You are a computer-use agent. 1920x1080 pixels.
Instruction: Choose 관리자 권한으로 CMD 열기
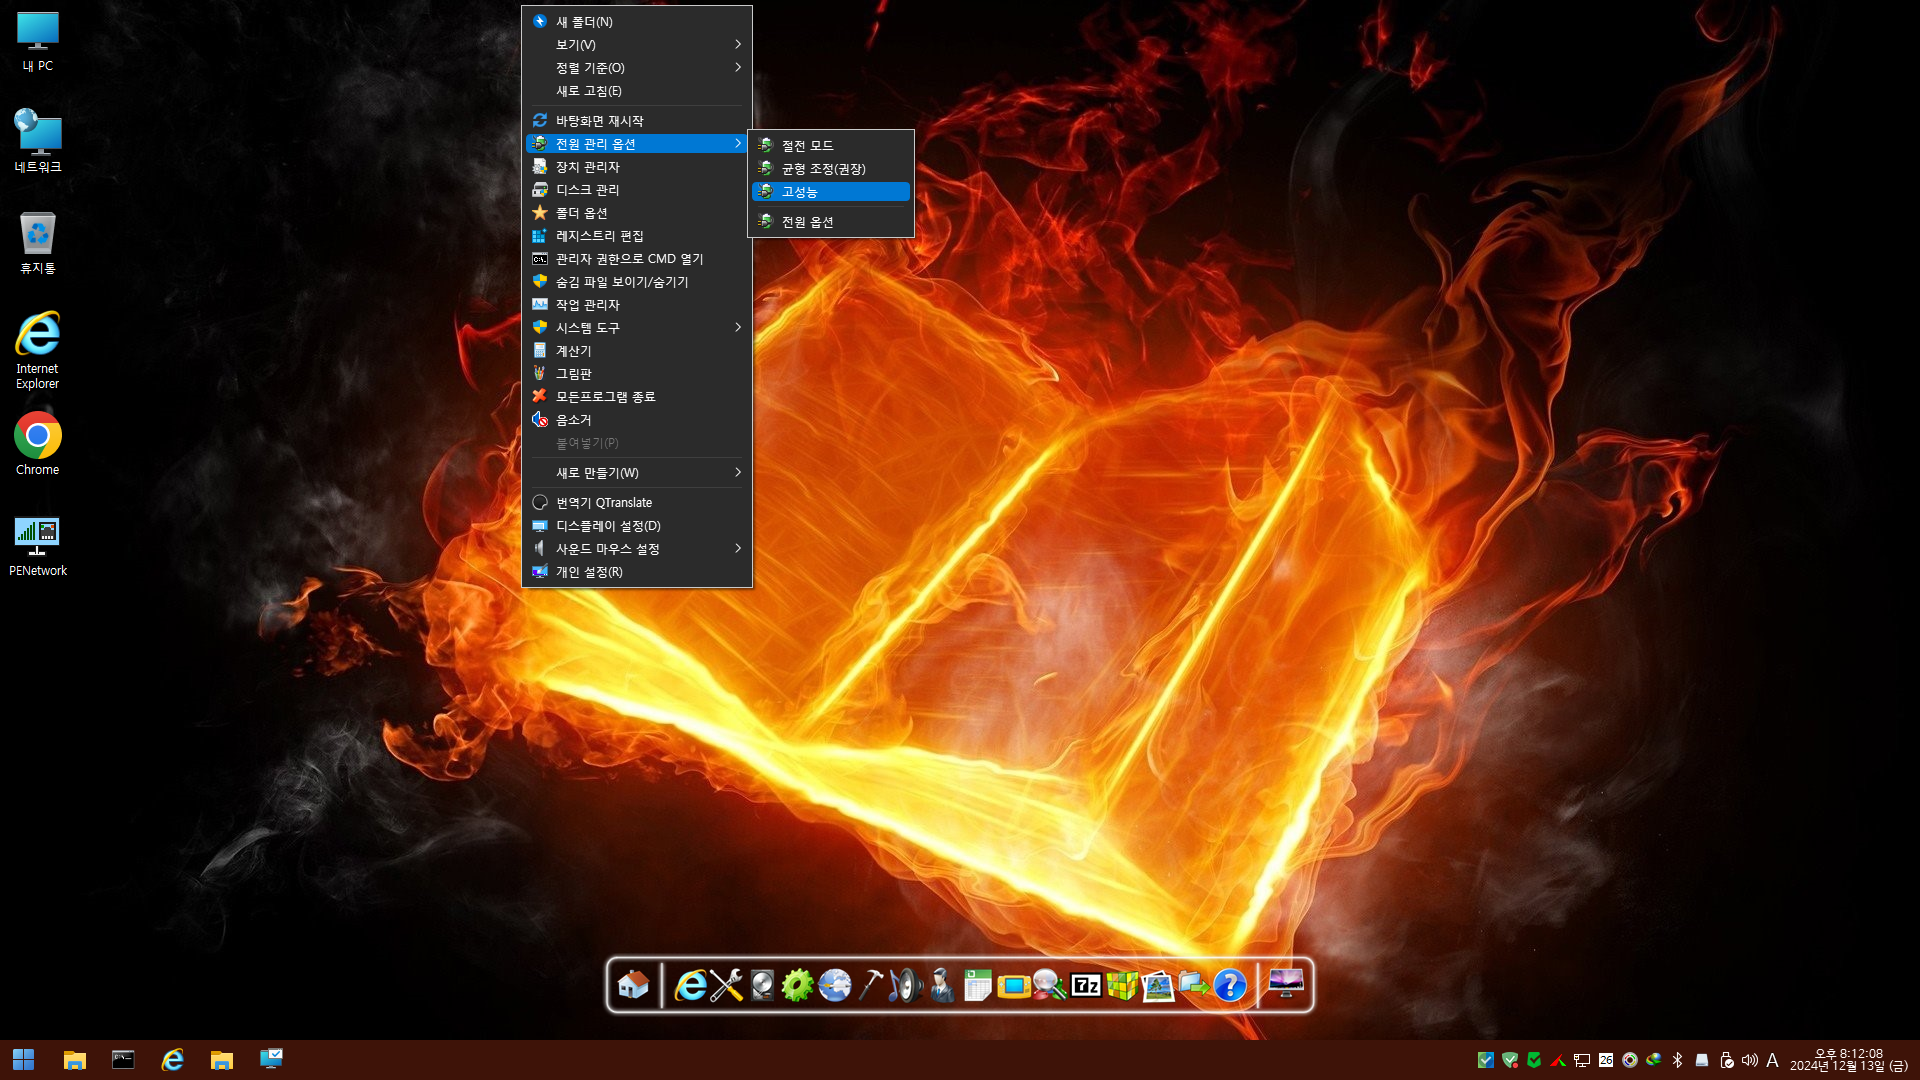point(637,258)
